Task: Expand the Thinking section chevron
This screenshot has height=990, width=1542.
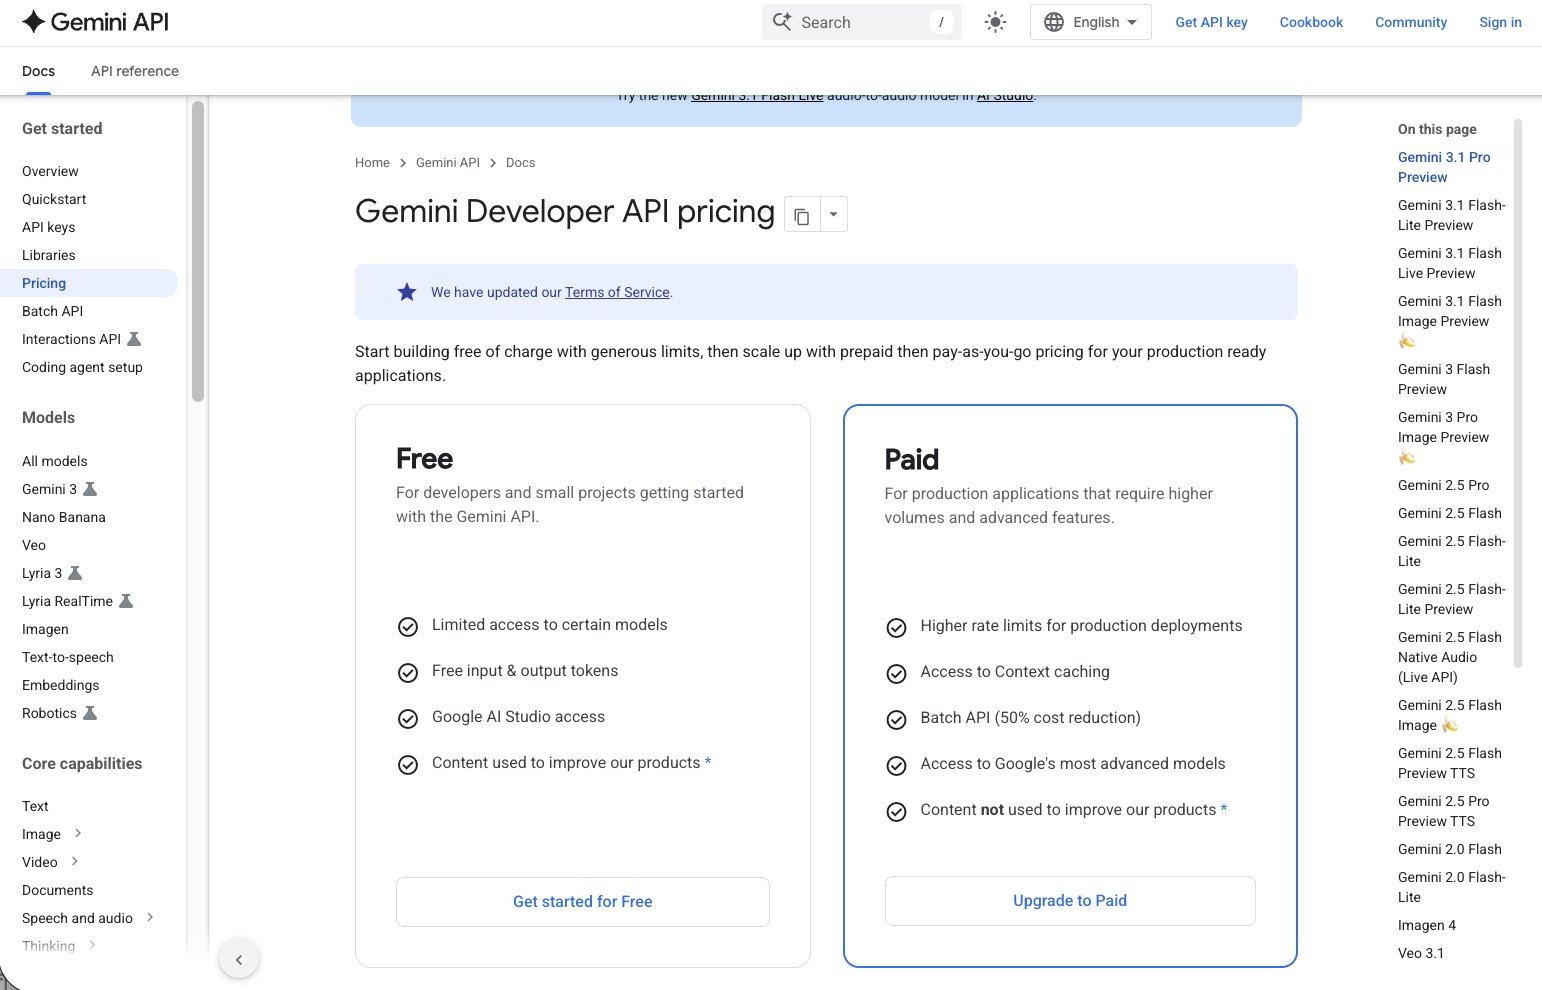Action: (92, 945)
